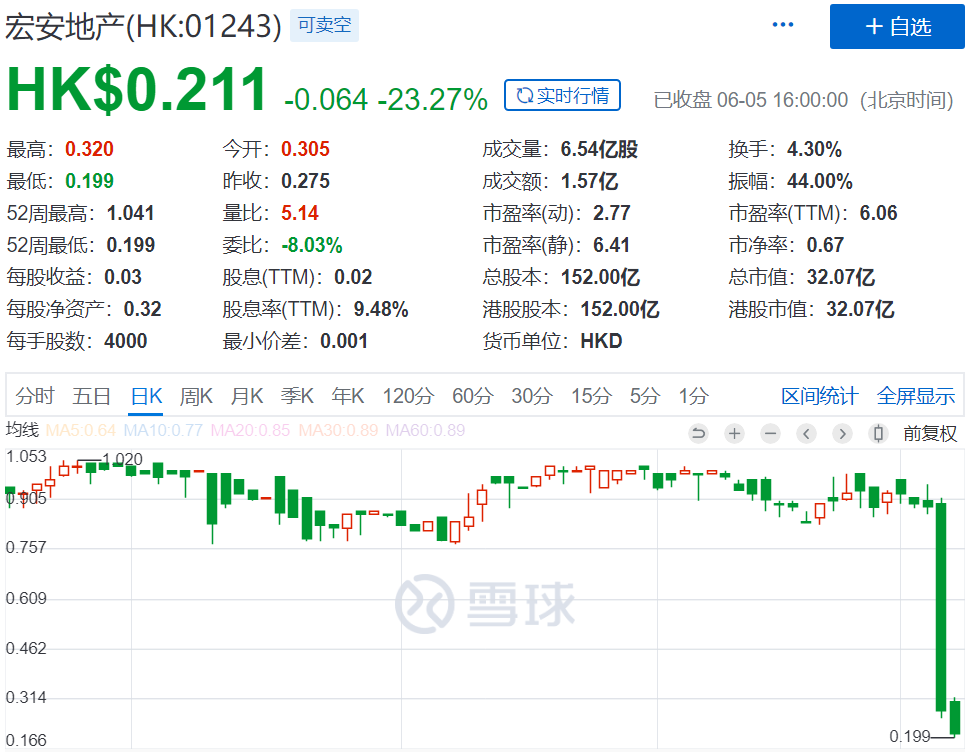
Task: Toggle the MA60 moving average line
Action: [426, 431]
